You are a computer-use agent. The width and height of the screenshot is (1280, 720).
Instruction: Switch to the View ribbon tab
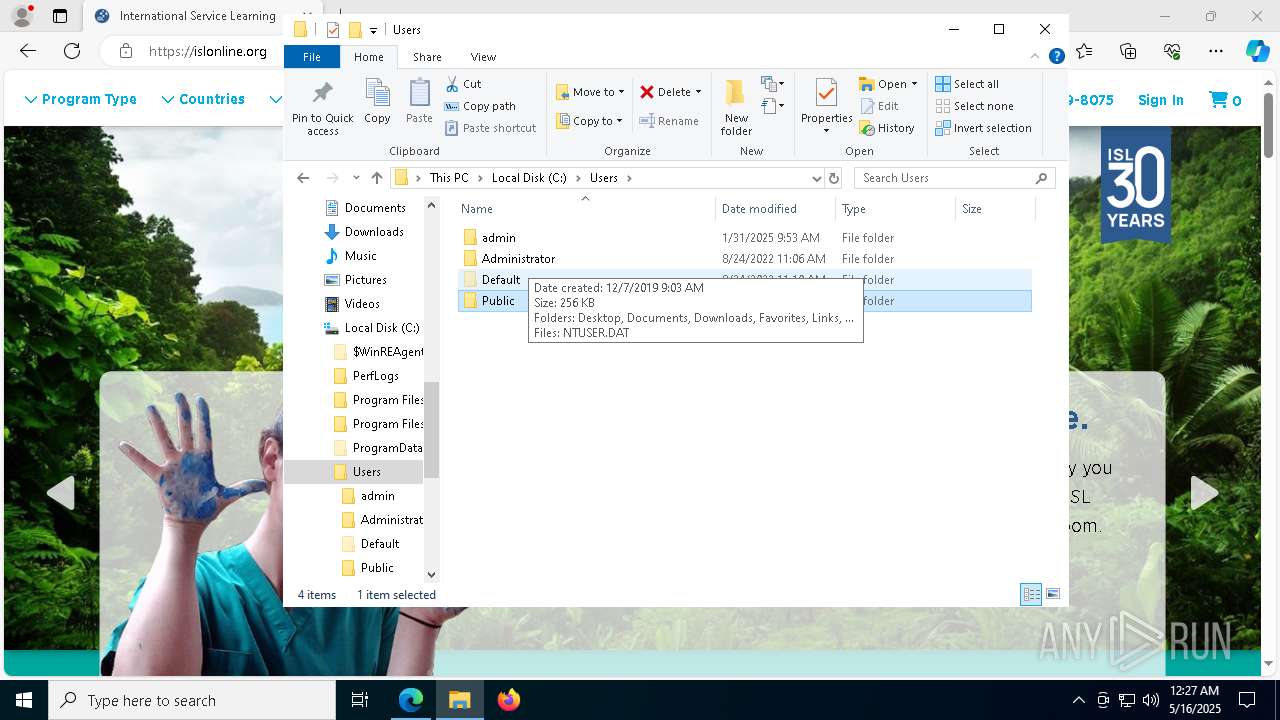(x=483, y=57)
